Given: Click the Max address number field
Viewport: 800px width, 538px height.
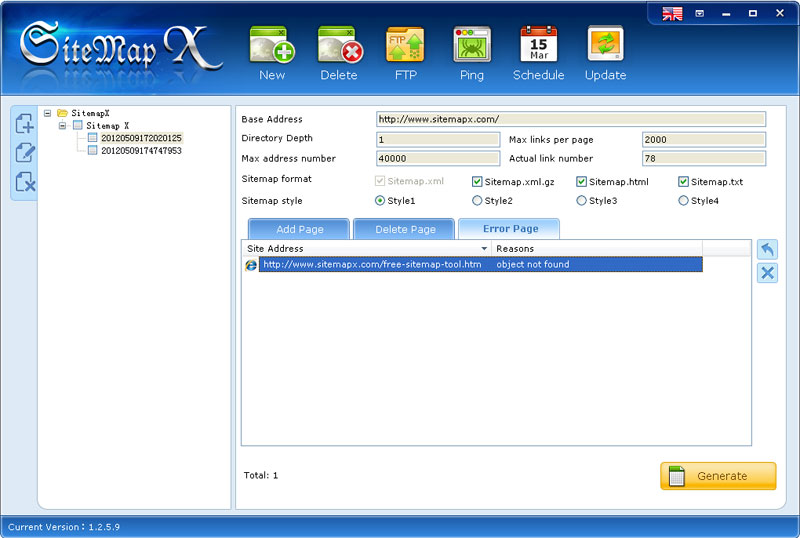Looking at the screenshot, I should [x=438, y=158].
